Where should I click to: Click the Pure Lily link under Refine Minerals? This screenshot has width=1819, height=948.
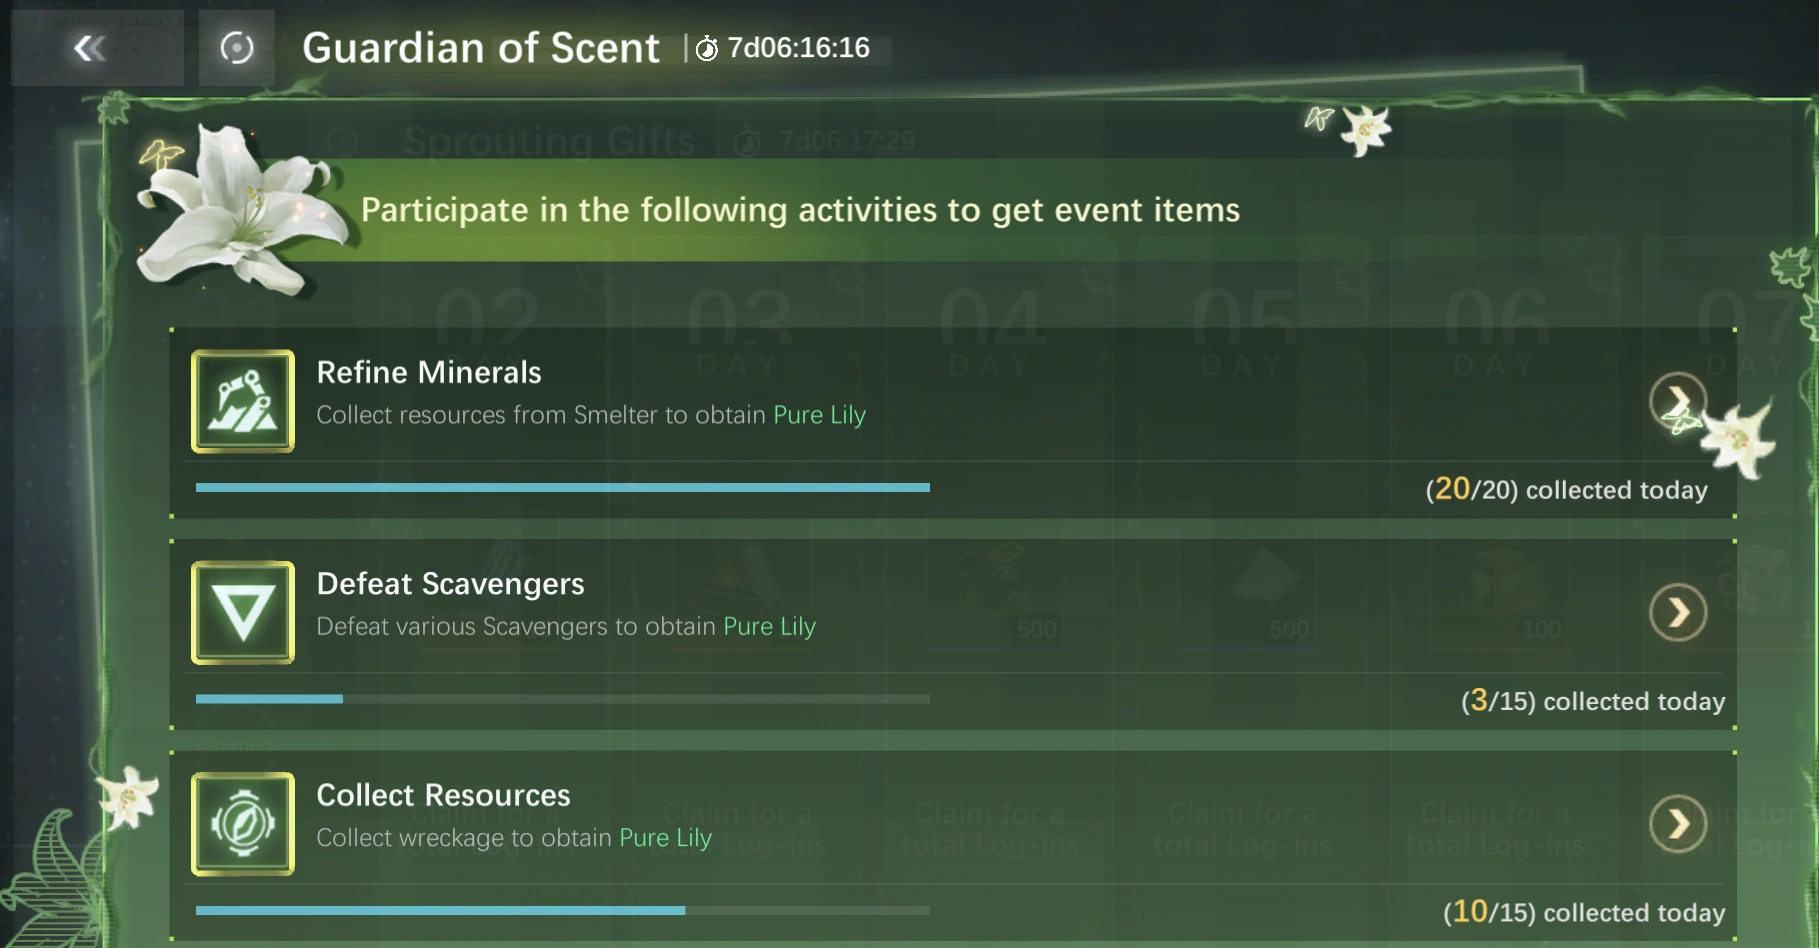click(x=819, y=415)
